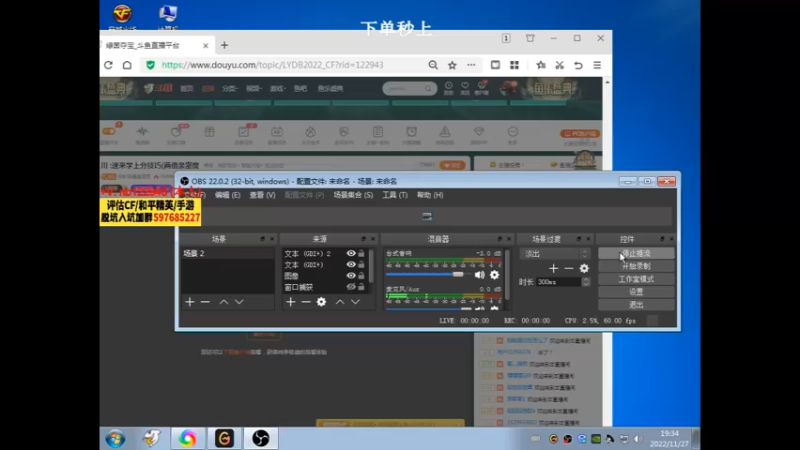The width and height of the screenshot is (800, 450).
Task: Open OBS 设置 settings button
Action: (636, 292)
